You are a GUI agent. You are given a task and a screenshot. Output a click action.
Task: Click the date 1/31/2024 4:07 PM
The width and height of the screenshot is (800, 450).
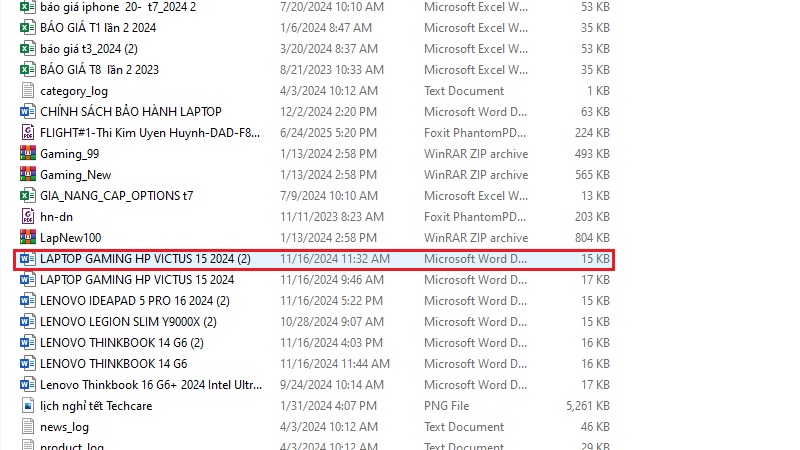(x=328, y=406)
